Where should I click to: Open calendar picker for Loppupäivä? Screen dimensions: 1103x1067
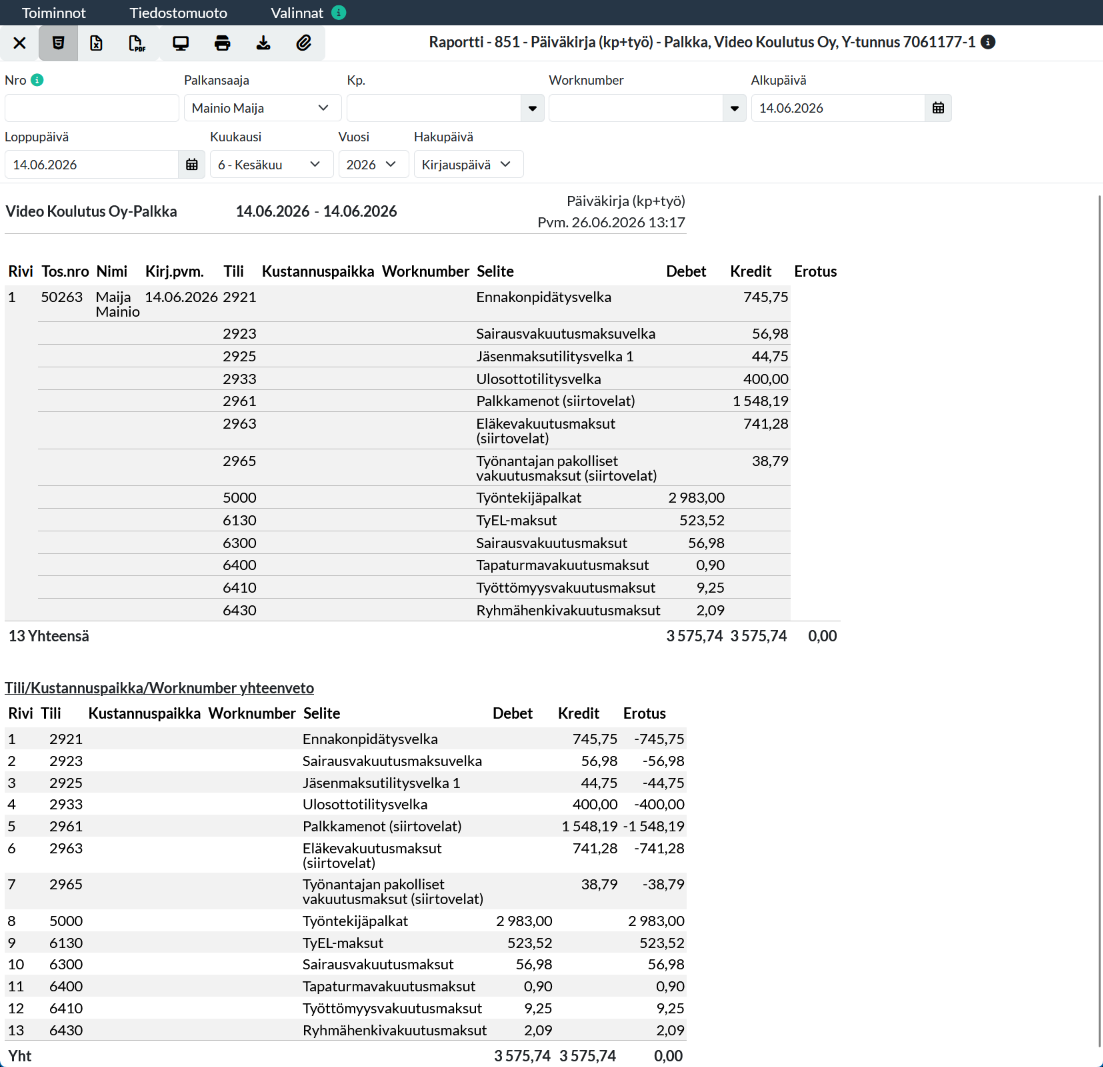point(191,164)
